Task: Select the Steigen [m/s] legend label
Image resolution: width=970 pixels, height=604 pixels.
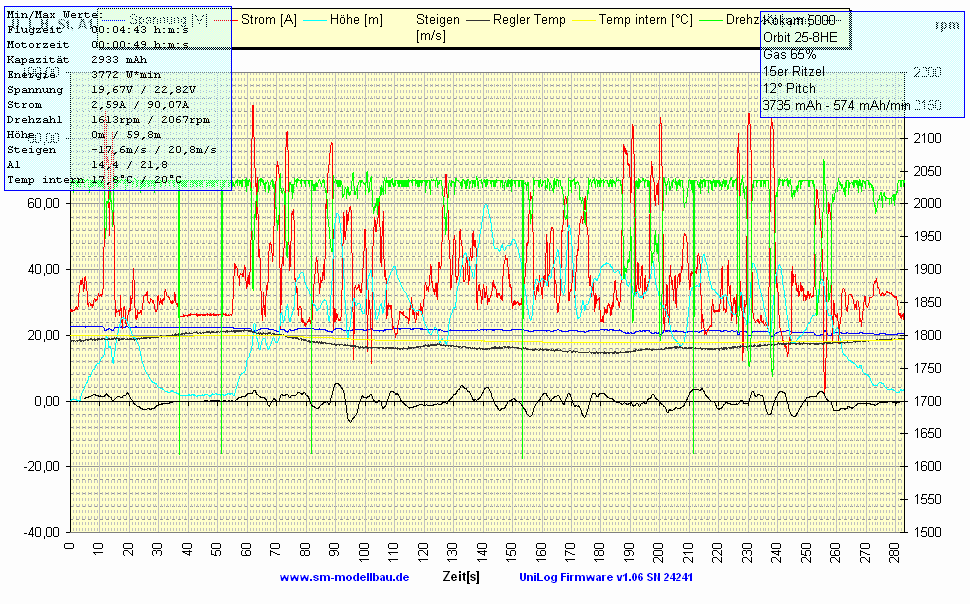Action: coord(438,27)
